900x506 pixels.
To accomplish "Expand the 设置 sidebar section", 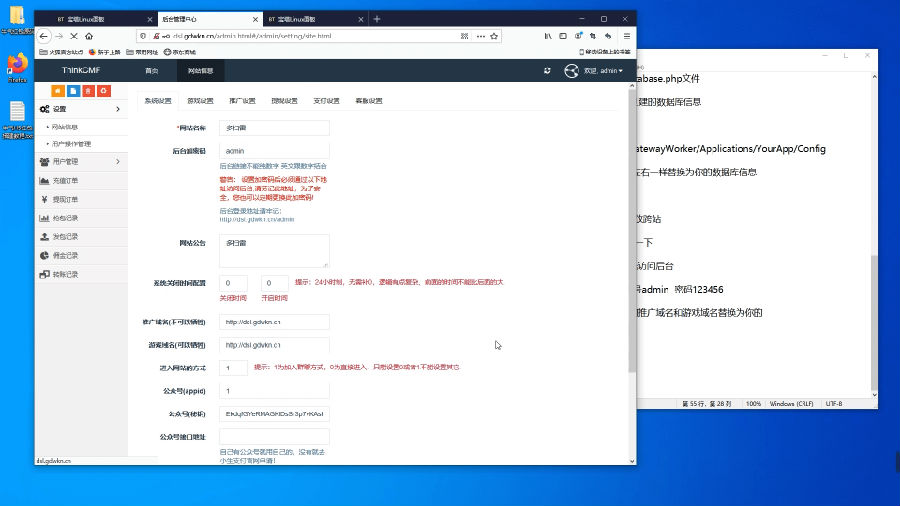I will pyautogui.click(x=80, y=109).
